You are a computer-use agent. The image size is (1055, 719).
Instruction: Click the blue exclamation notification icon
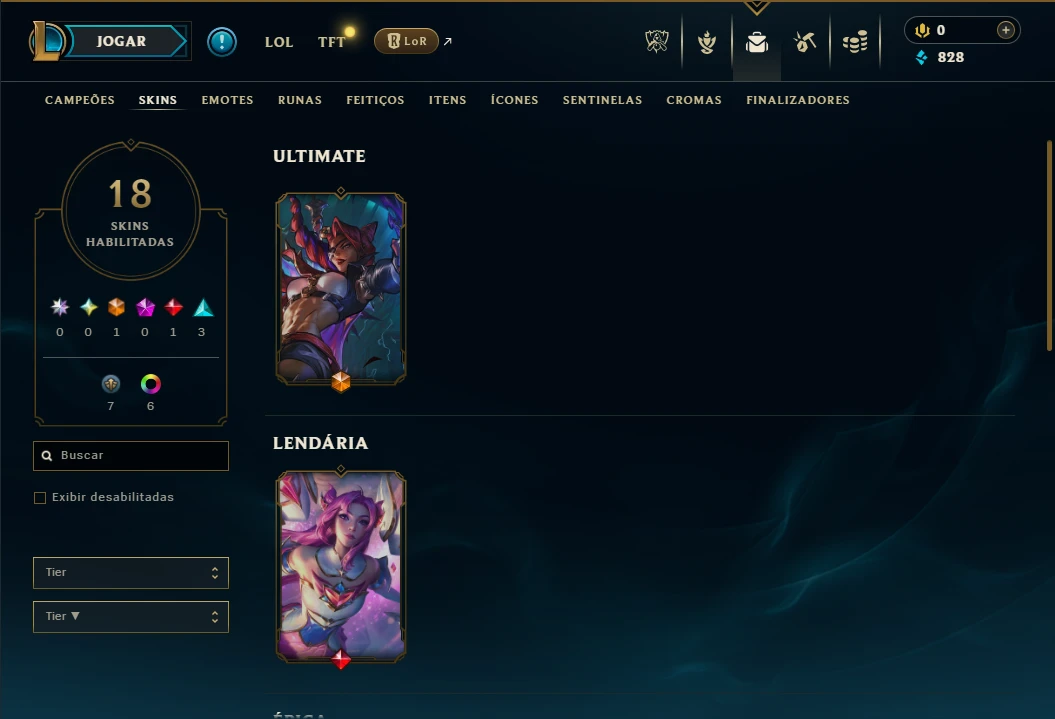221,42
